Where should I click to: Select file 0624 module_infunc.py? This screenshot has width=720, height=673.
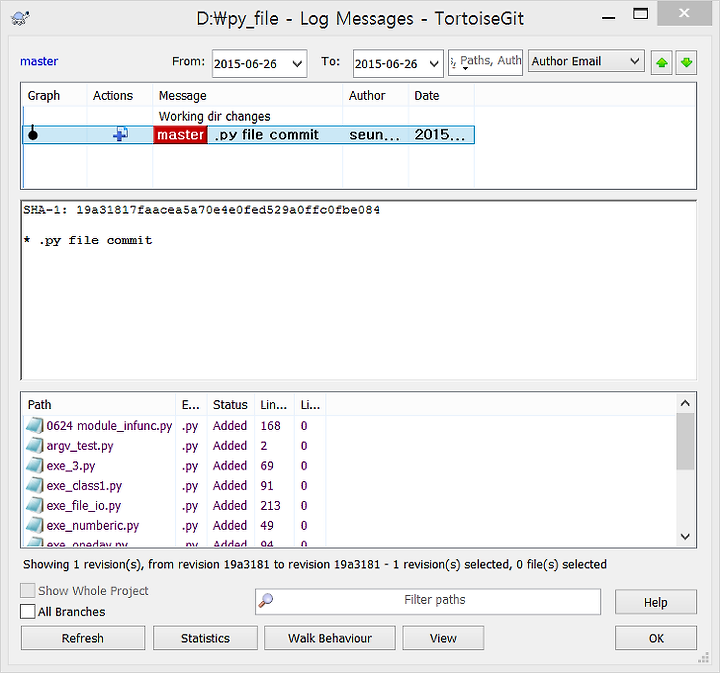pyautogui.click(x=109, y=426)
